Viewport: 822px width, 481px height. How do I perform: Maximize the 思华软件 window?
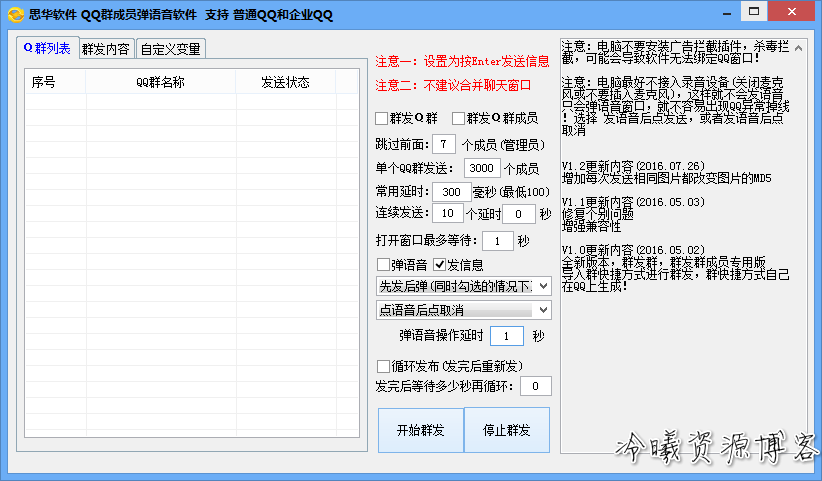pyautogui.click(x=754, y=12)
